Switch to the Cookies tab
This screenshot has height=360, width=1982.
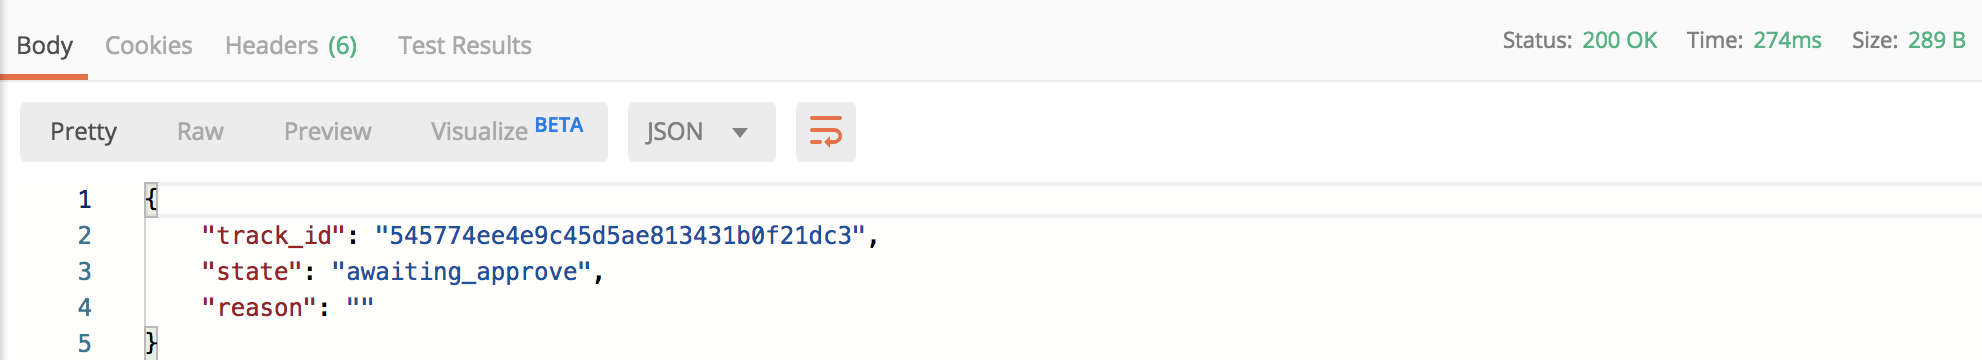(x=148, y=45)
